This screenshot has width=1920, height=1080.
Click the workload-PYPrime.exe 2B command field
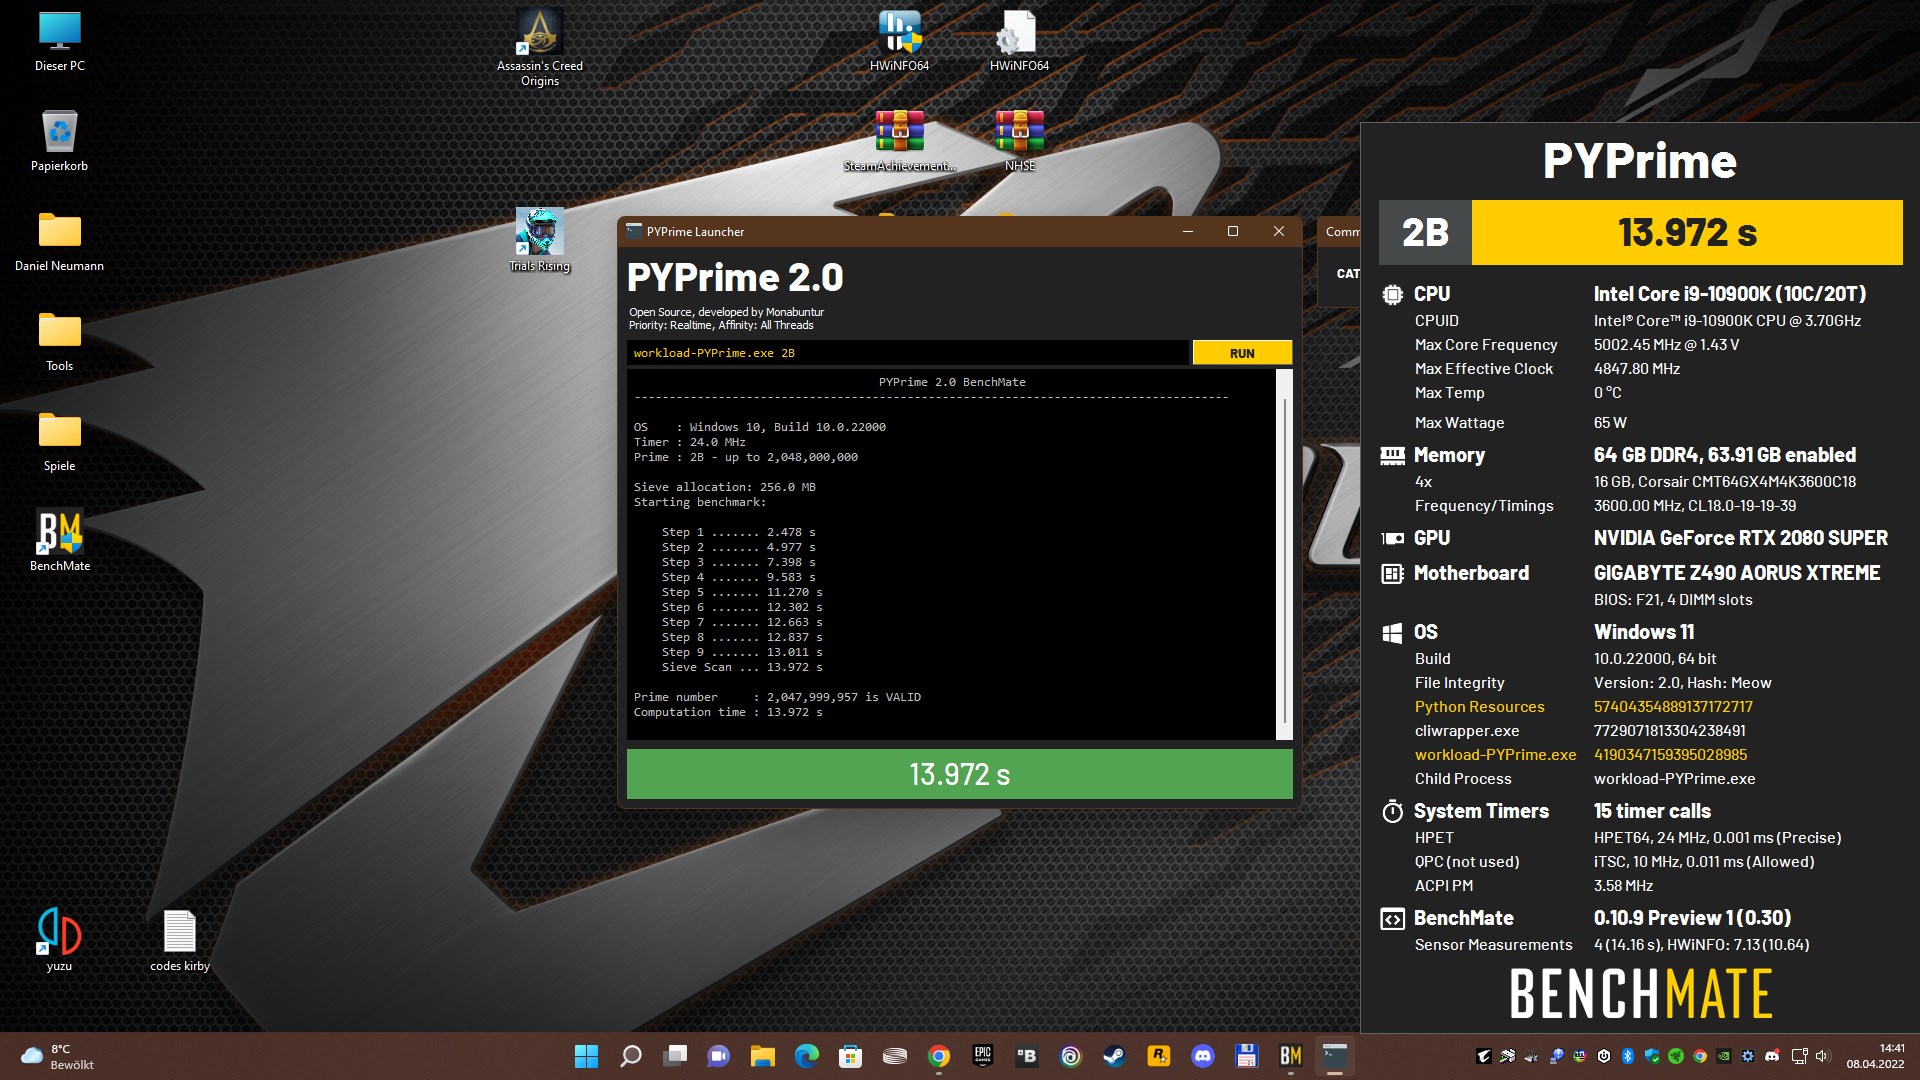(x=908, y=353)
